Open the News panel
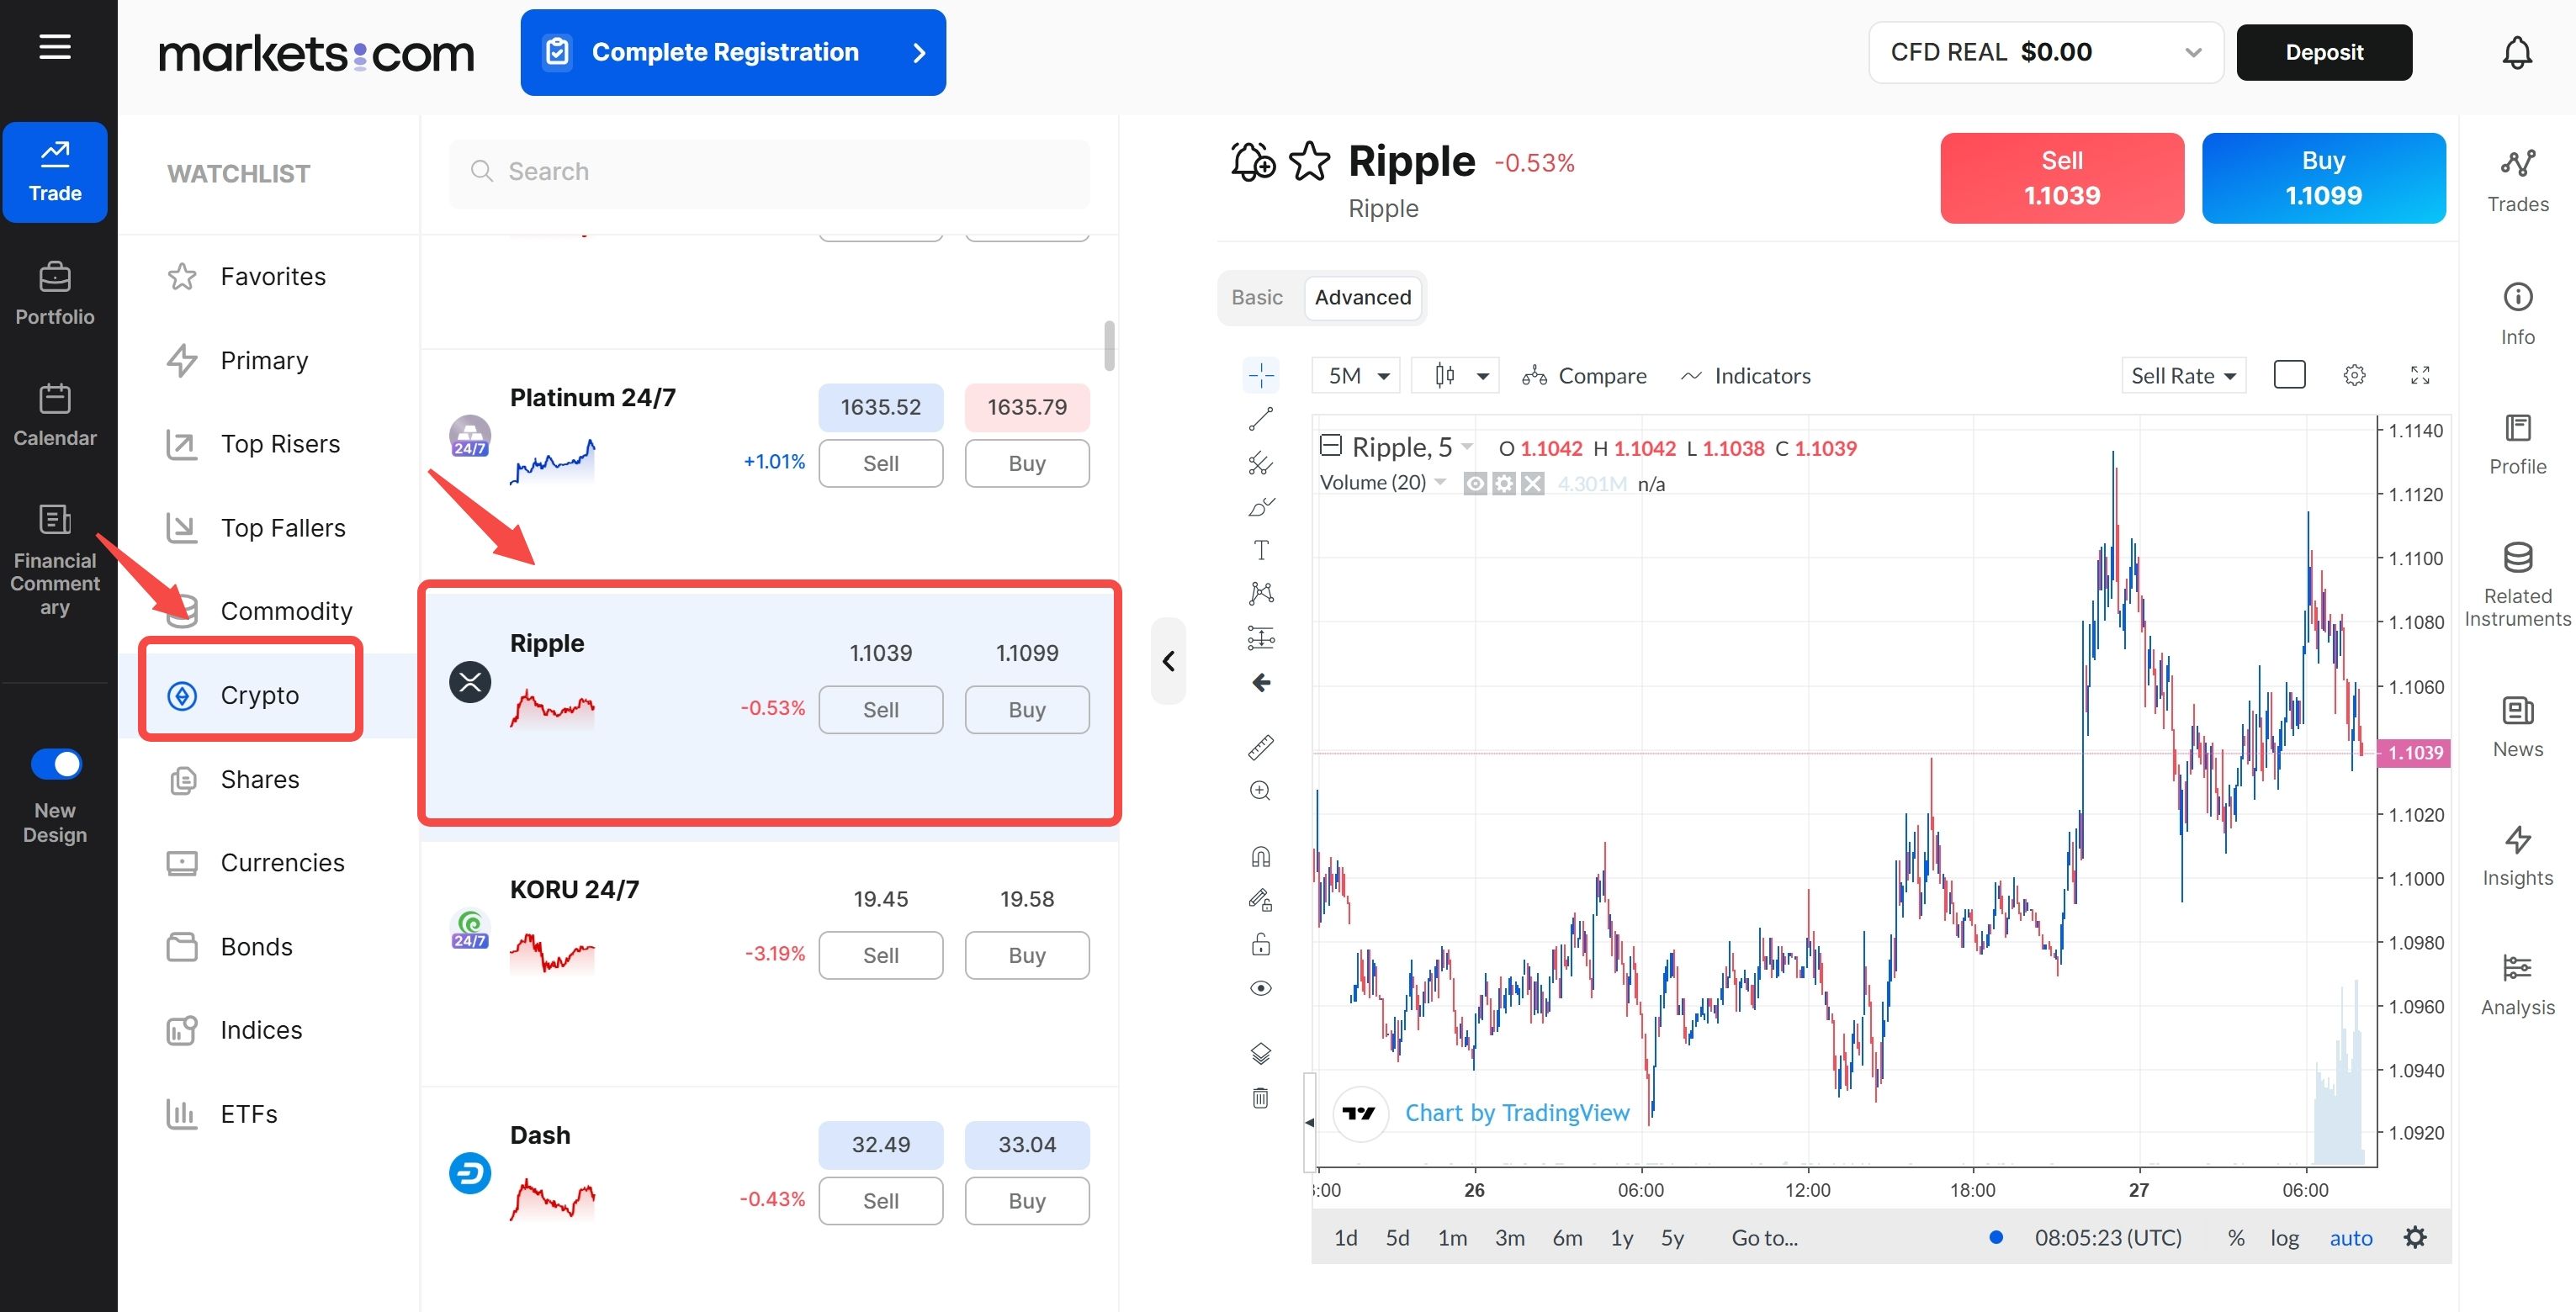The width and height of the screenshot is (2576, 1312). 2517,727
